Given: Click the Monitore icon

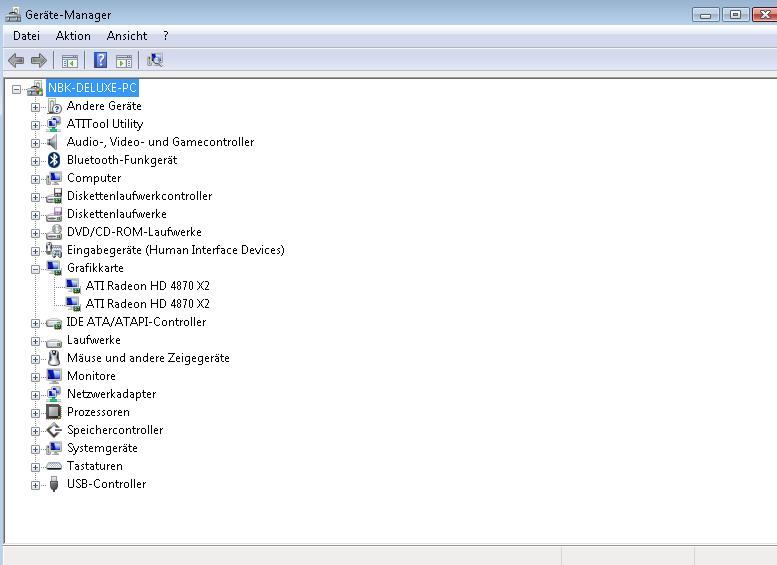Looking at the screenshot, I should pyautogui.click(x=54, y=376).
